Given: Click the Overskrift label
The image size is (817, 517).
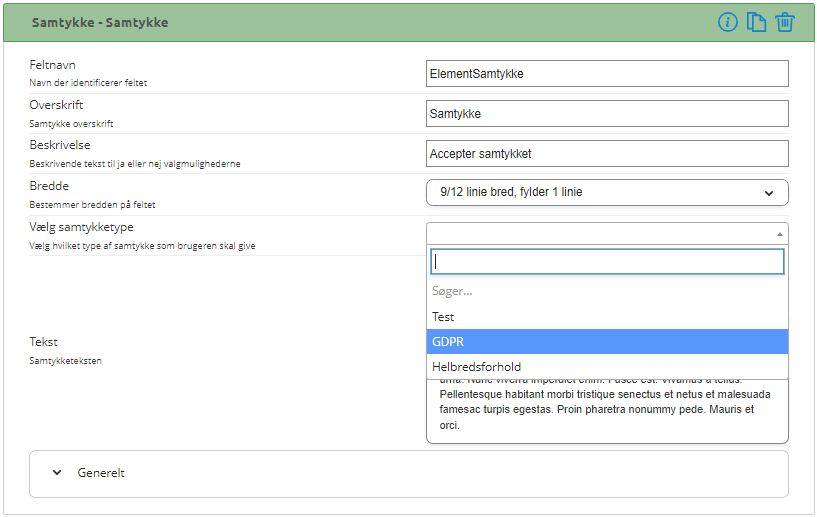Looking at the screenshot, I should click(56, 105).
